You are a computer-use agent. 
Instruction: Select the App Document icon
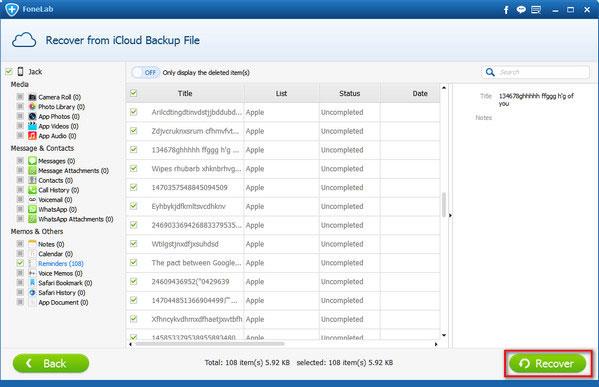[32, 302]
